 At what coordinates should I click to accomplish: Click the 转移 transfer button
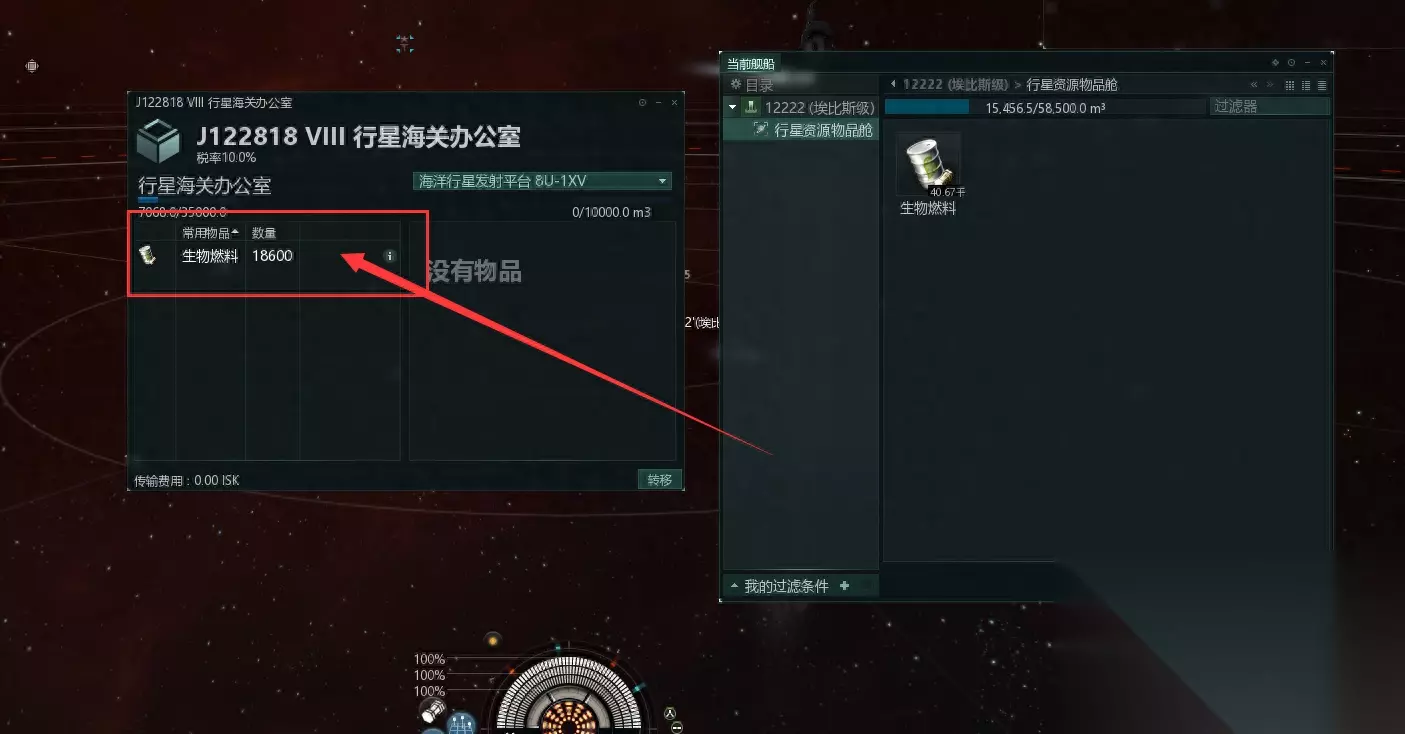point(659,480)
